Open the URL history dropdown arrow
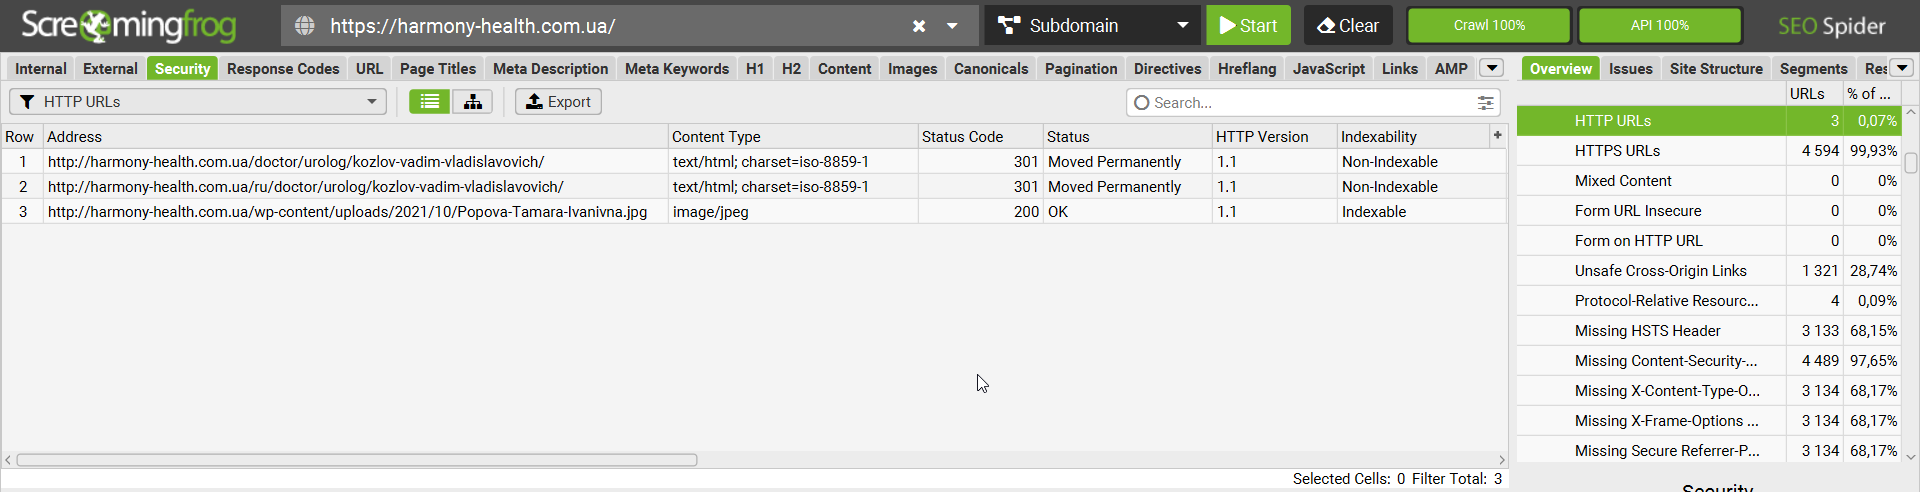This screenshot has height=492, width=1920. pyautogui.click(x=952, y=26)
